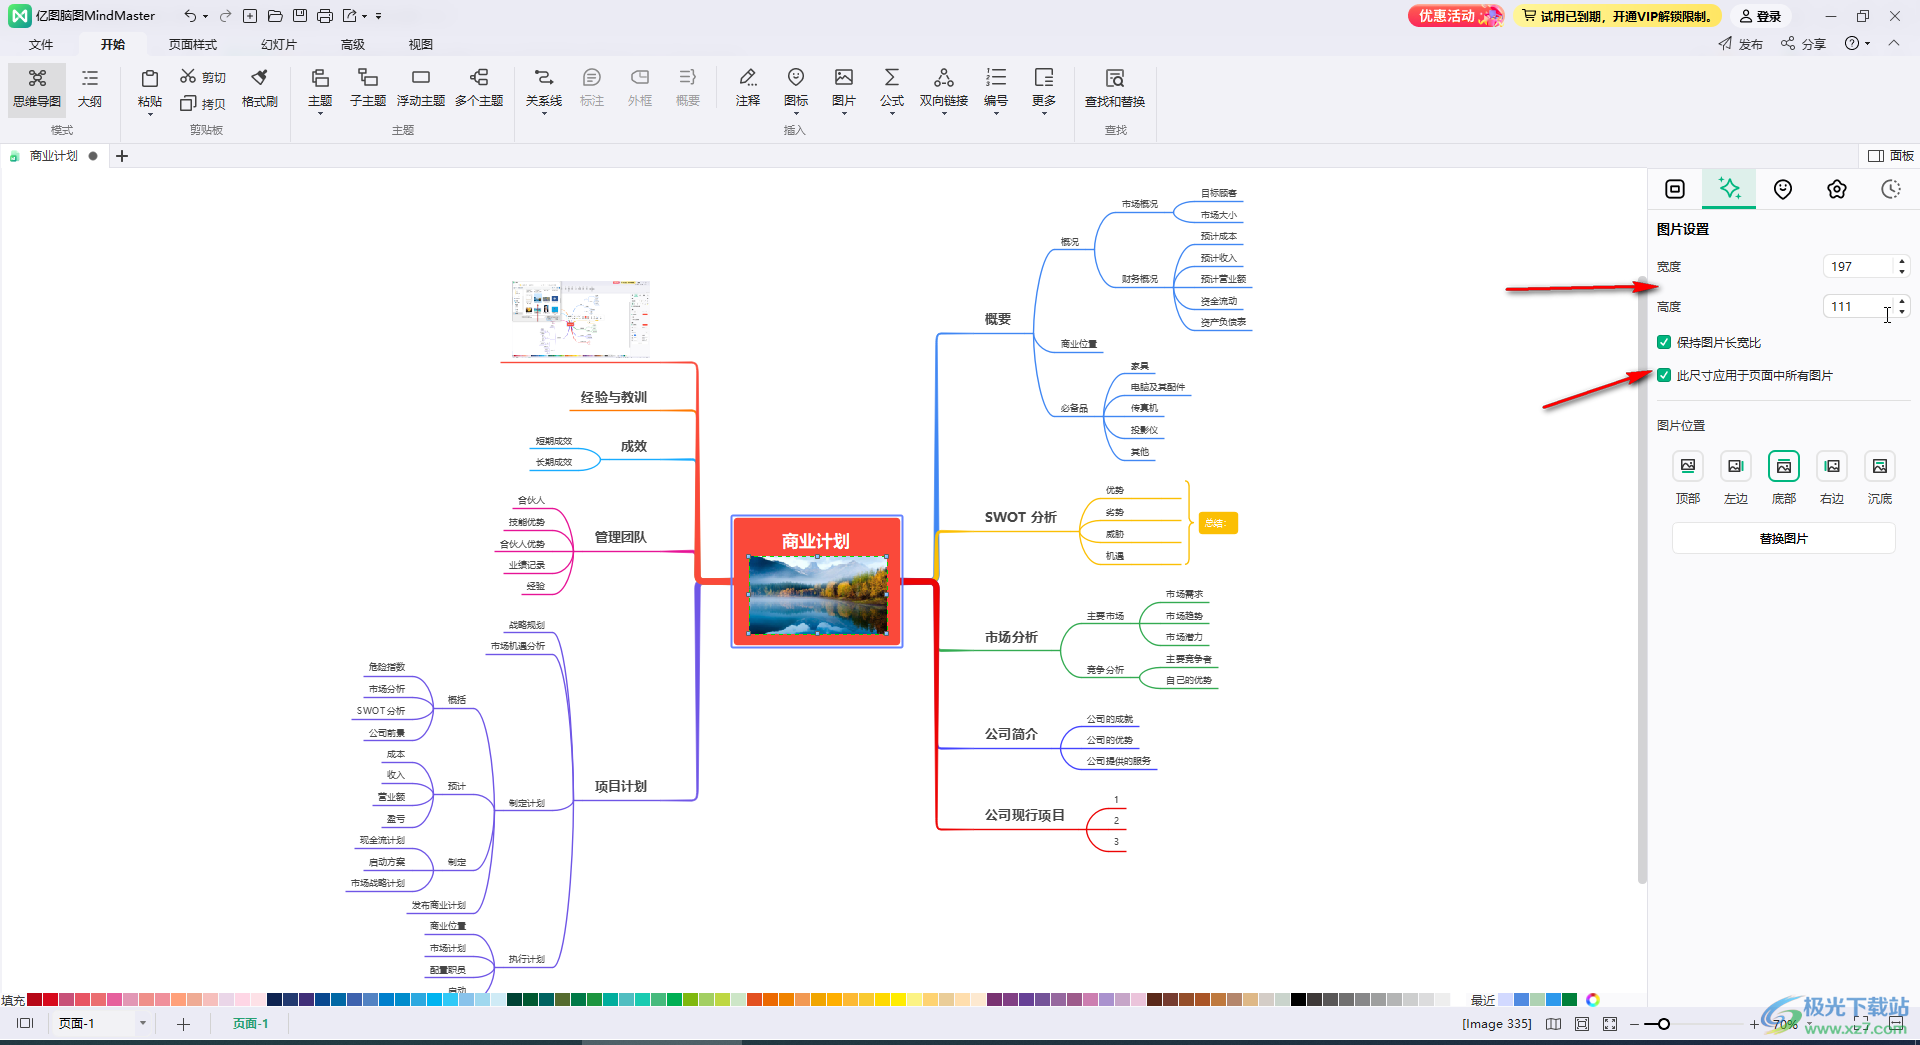The width and height of the screenshot is (1920, 1045).
Task: Open the history clock panel tab
Action: [1891, 189]
